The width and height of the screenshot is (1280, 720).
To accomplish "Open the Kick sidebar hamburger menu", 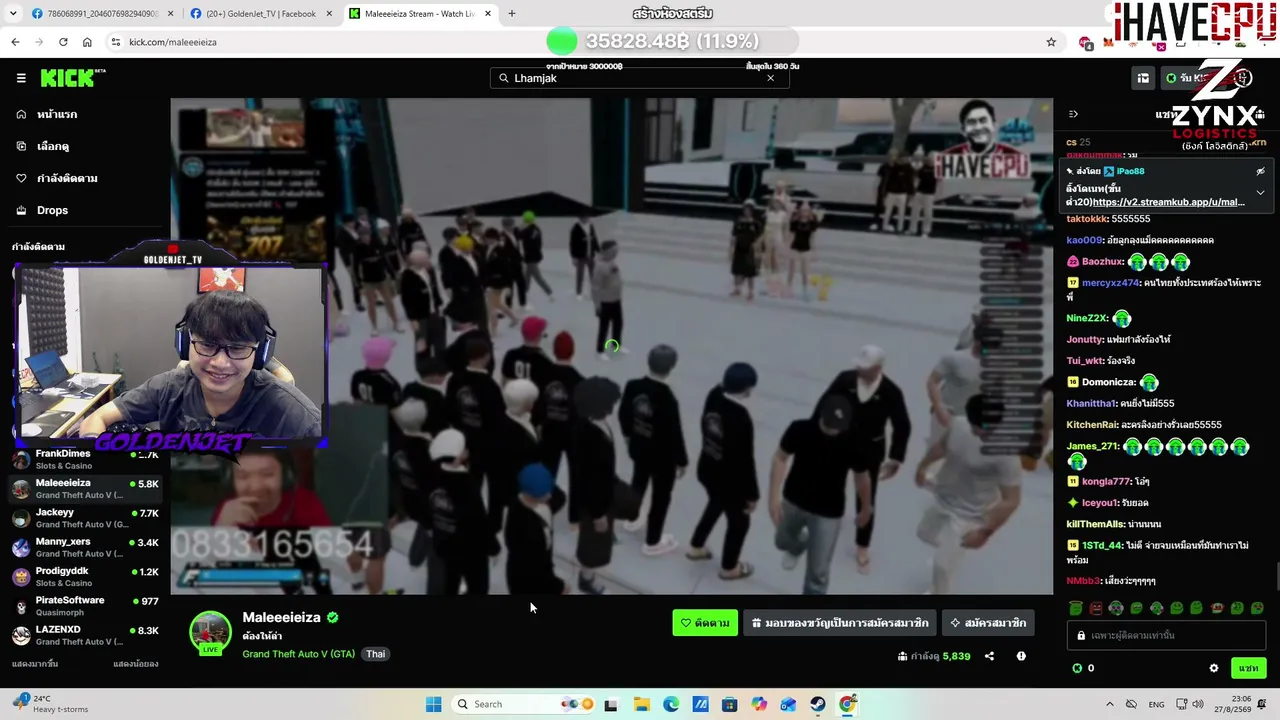I will pyautogui.click(x=21, y=78).
